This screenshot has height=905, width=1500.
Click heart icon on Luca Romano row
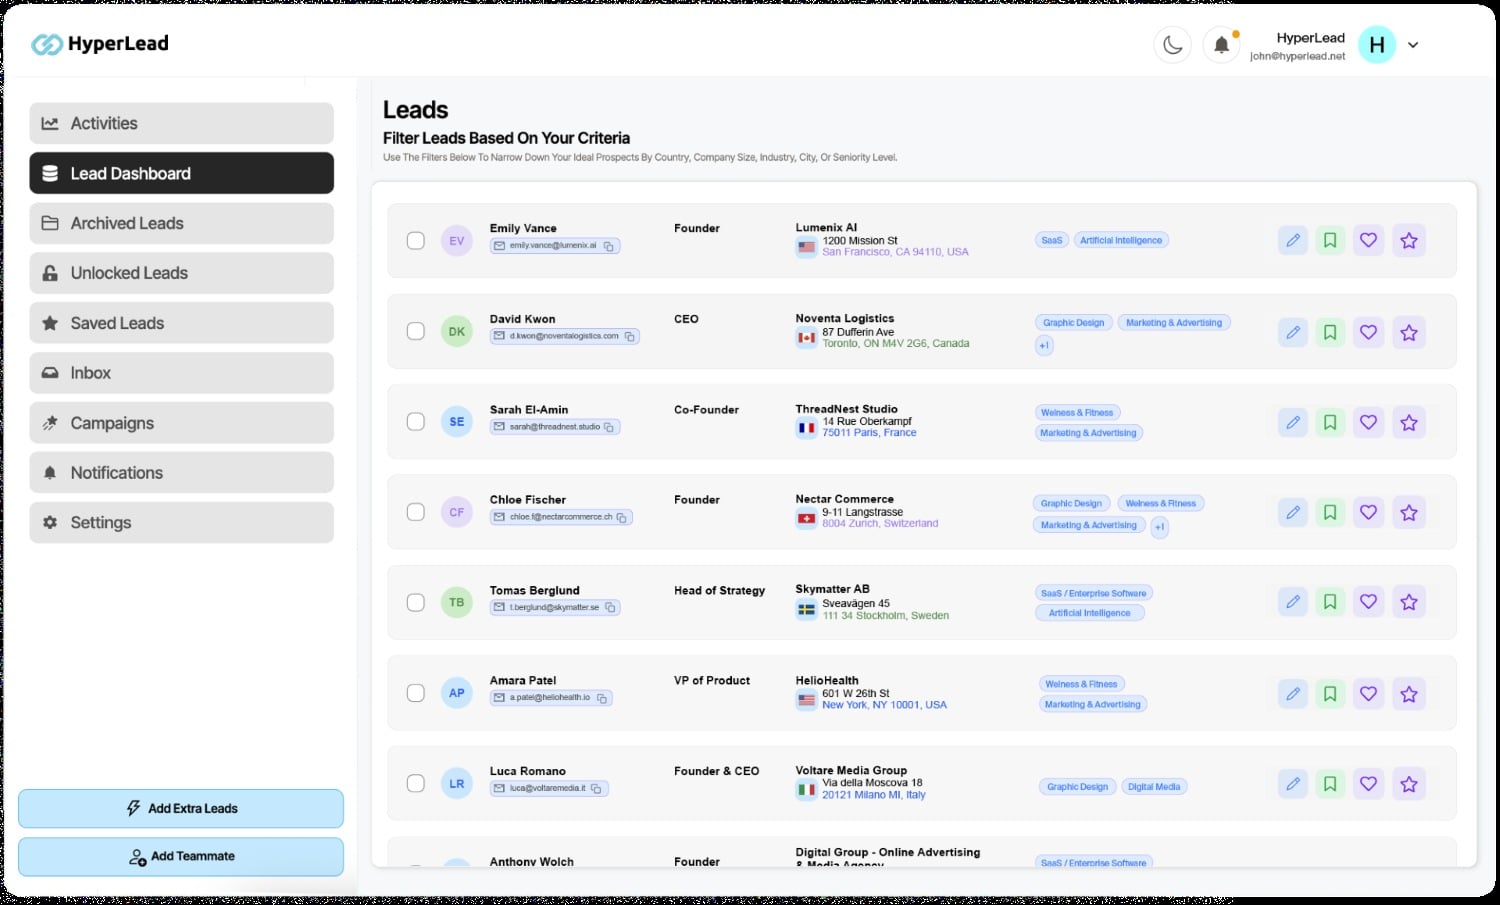tap(1369, 784)
